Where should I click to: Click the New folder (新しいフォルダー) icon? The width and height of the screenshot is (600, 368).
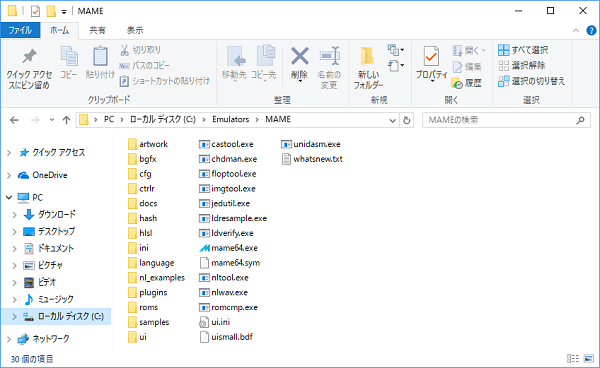coord(368,56)
